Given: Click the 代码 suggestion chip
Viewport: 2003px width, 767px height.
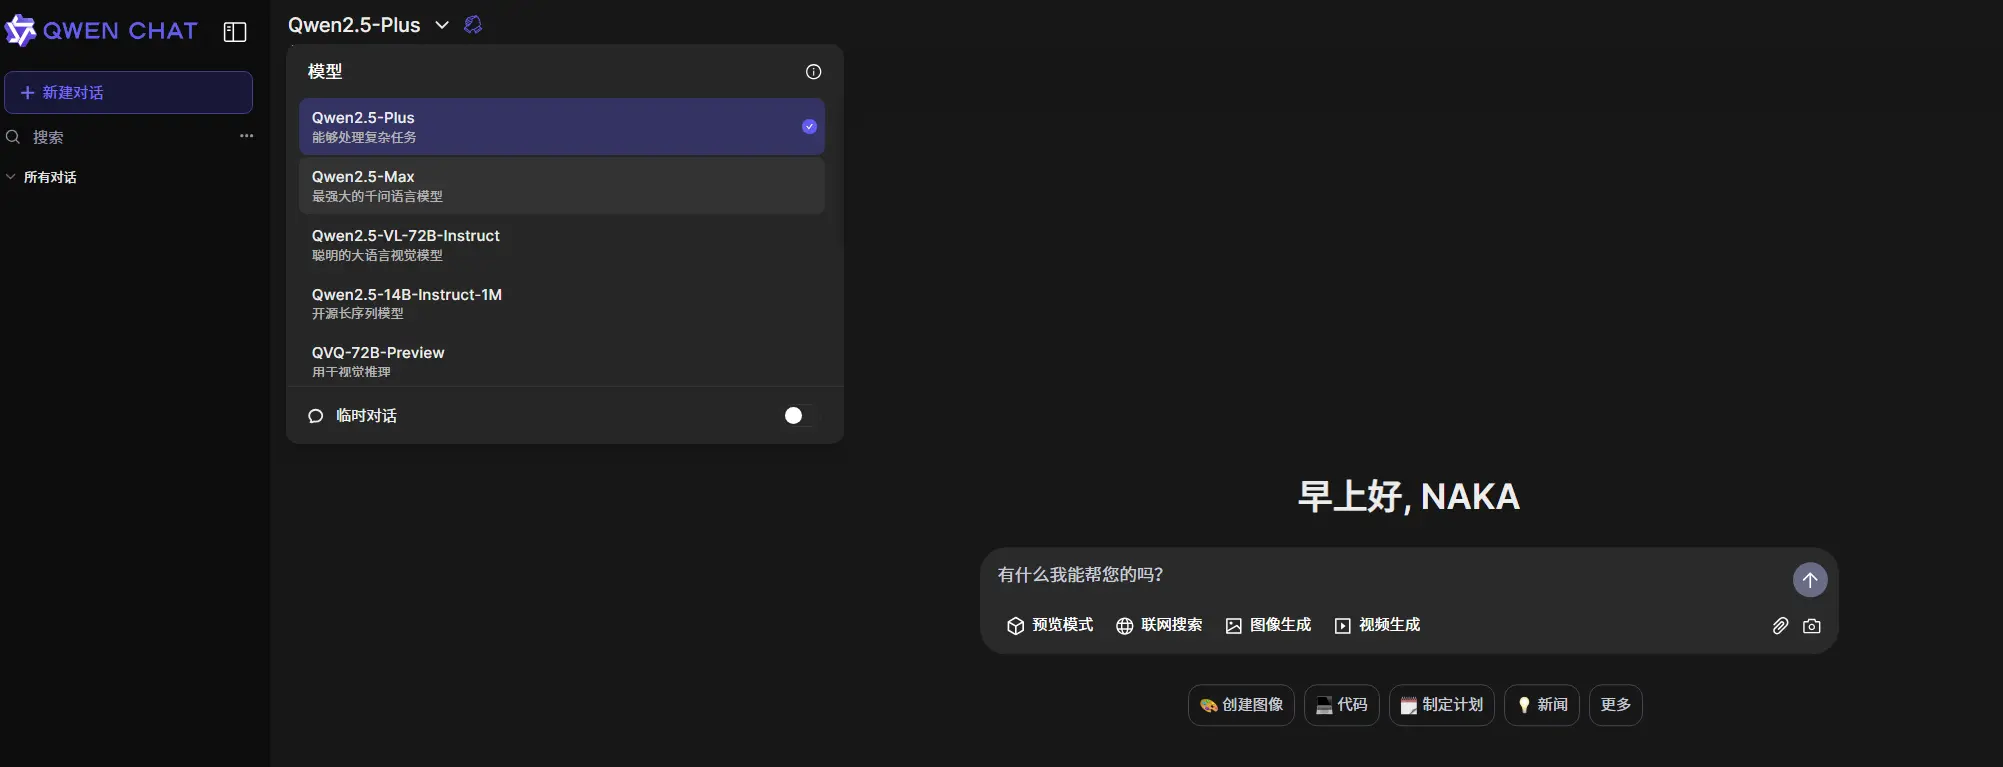Looking at the screenshot, I should click(x=1342, y=705).
